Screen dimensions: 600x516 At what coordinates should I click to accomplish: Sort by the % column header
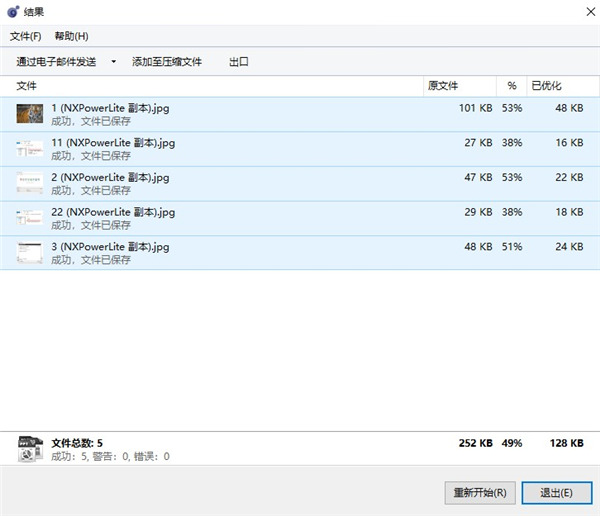point(512,86)
